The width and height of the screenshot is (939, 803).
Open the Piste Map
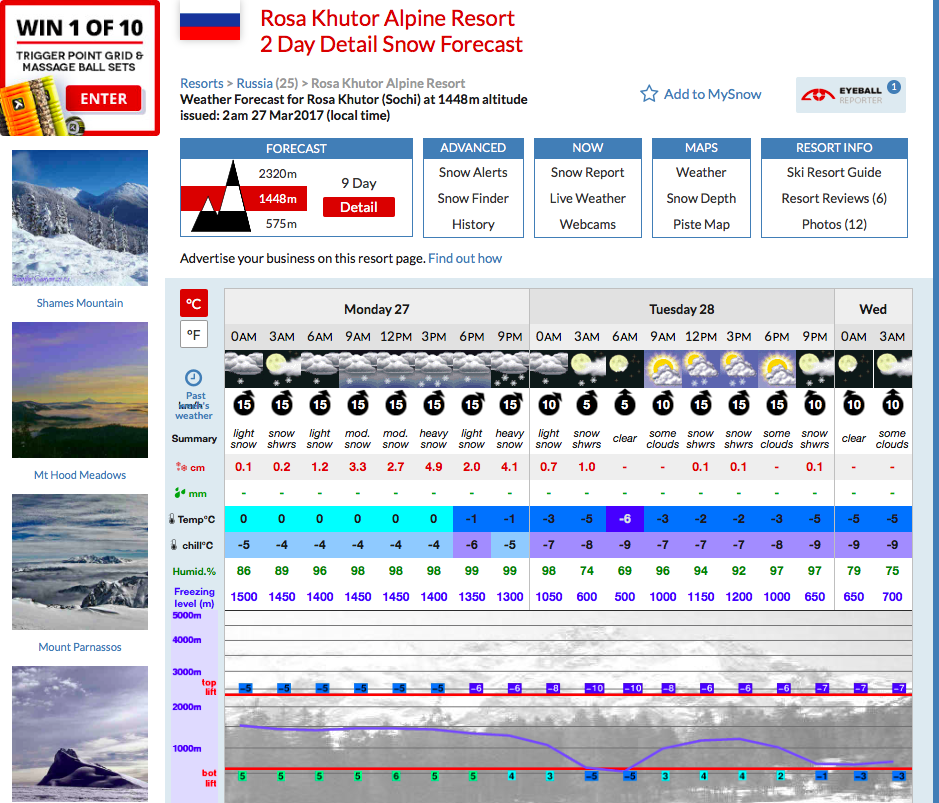coord(701,225)
